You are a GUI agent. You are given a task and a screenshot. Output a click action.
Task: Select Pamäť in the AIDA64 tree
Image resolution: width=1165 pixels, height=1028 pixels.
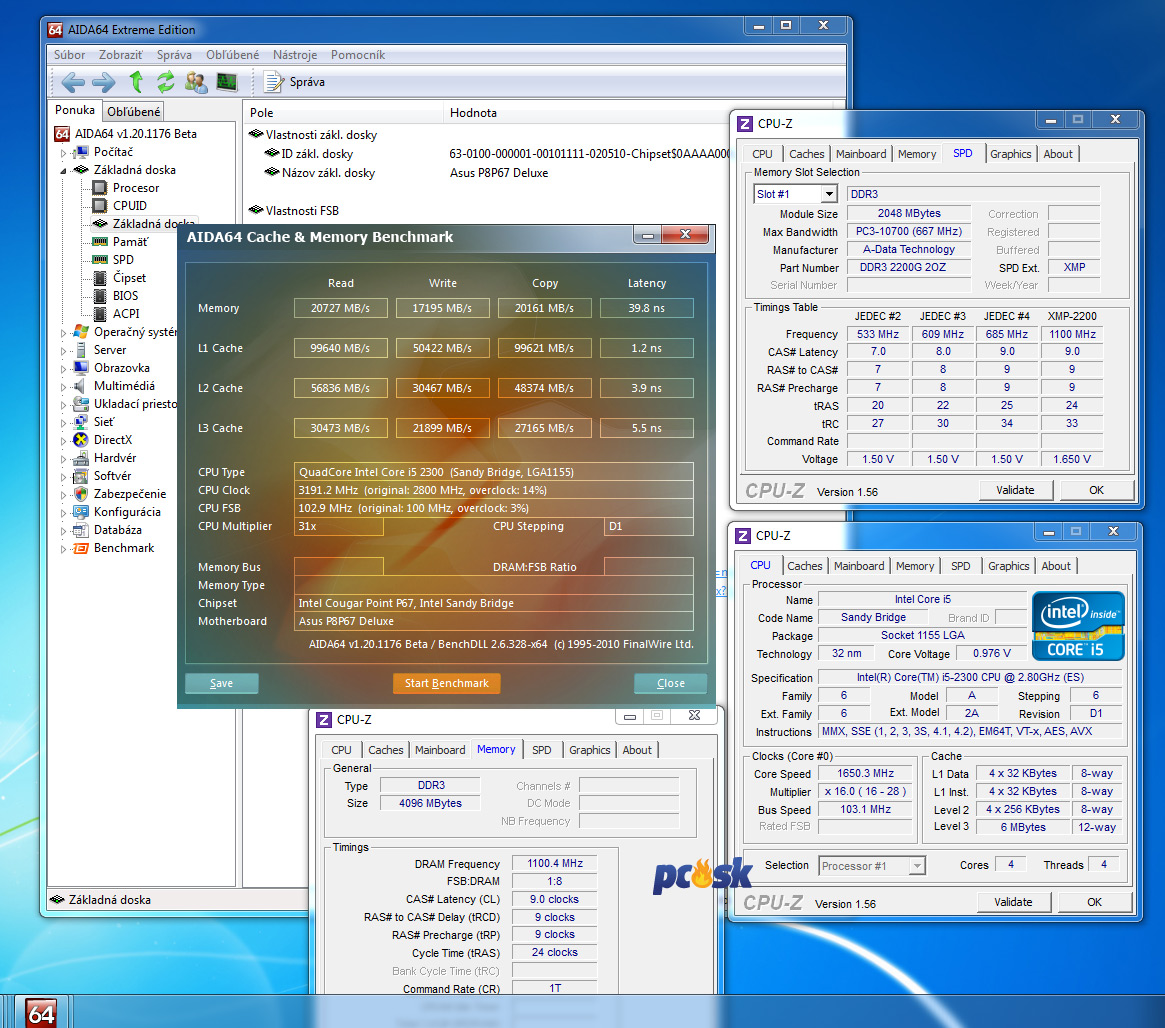[x=130, y=242]
